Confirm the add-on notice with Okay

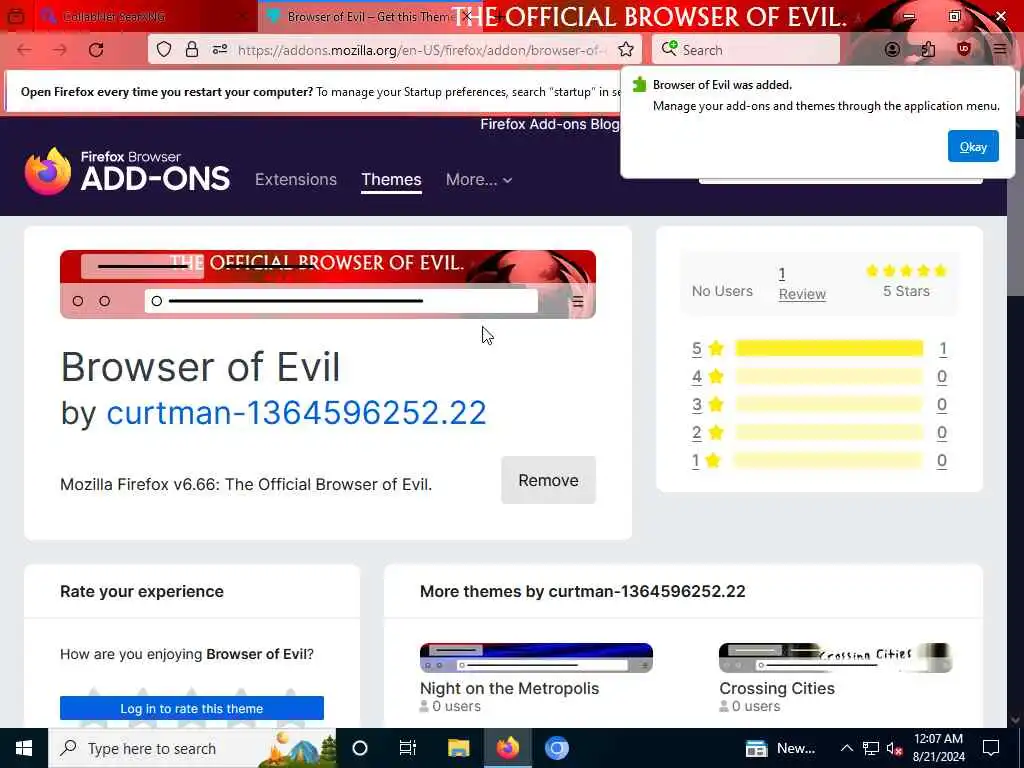tap(972, 146)
